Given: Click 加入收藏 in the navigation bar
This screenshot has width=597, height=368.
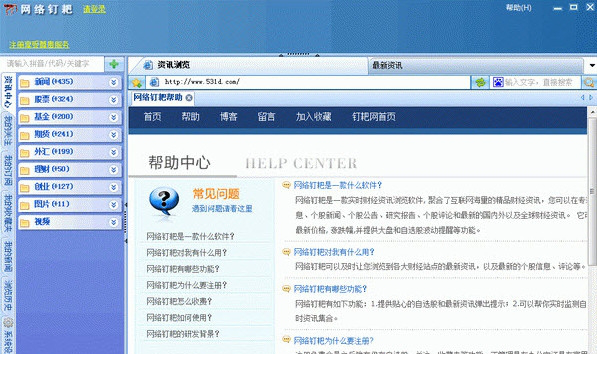Looking at the screenshot, I should tap(314, 116).
